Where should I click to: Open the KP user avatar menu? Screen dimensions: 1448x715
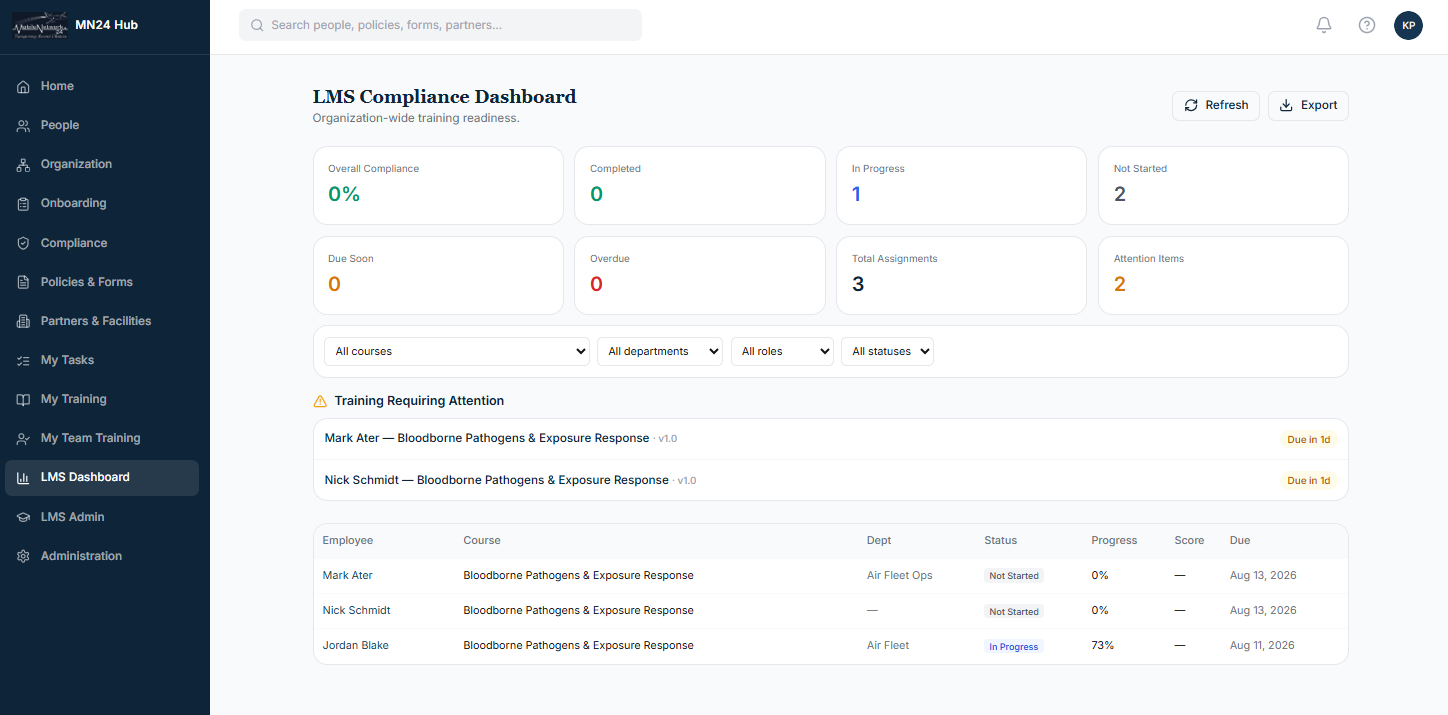click(1408, 25)
